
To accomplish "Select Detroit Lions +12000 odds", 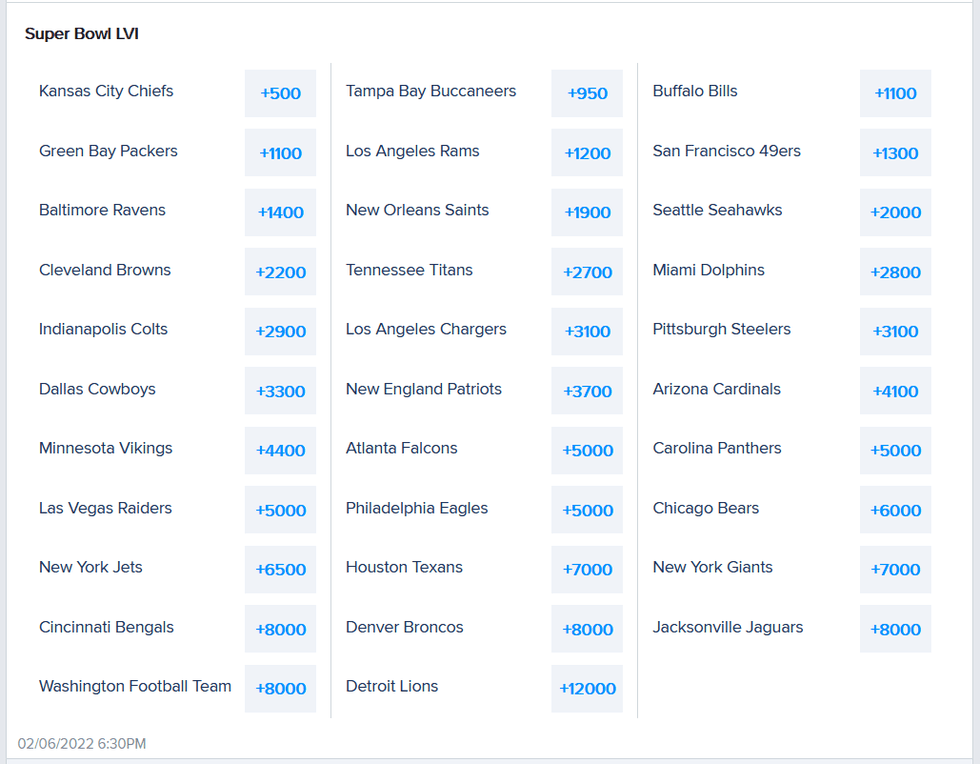I will coord(587,688).
